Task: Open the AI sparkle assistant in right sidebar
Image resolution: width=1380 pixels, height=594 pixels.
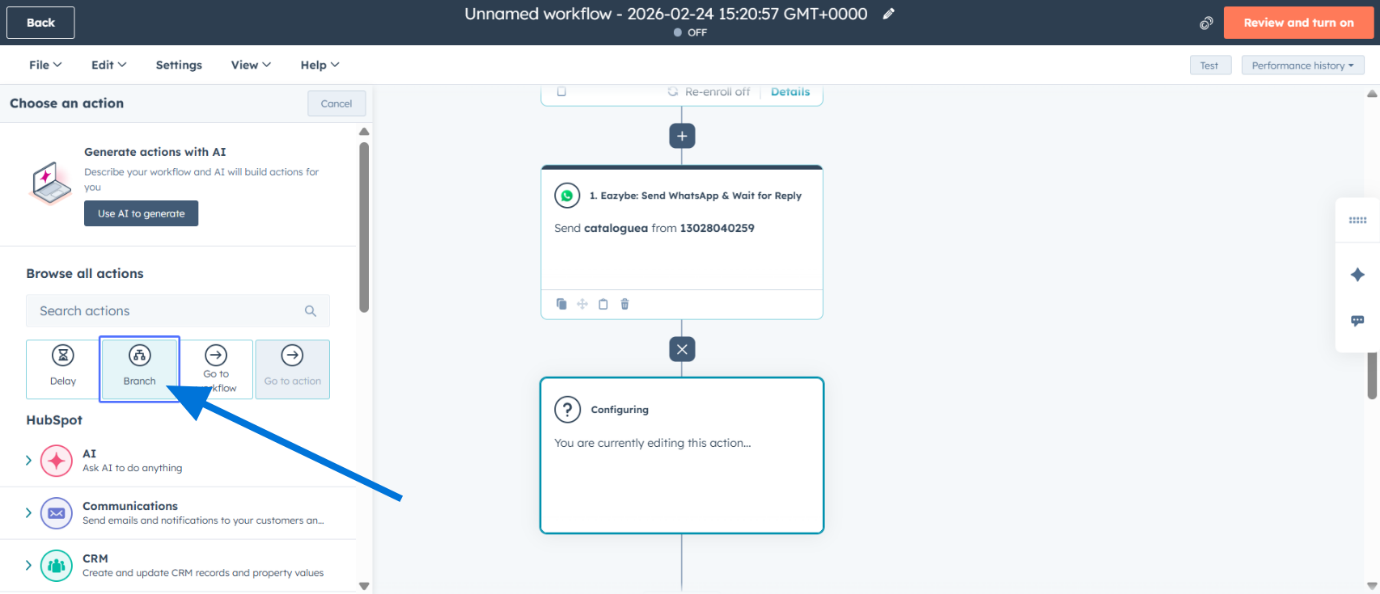Action: click(1357, 274)
